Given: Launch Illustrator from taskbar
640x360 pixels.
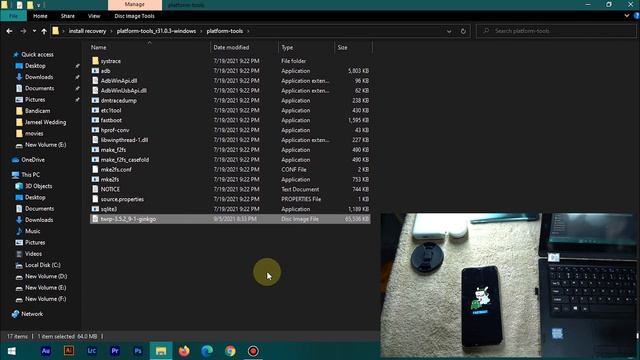Looking at the screenshot, I should (69, 351).
